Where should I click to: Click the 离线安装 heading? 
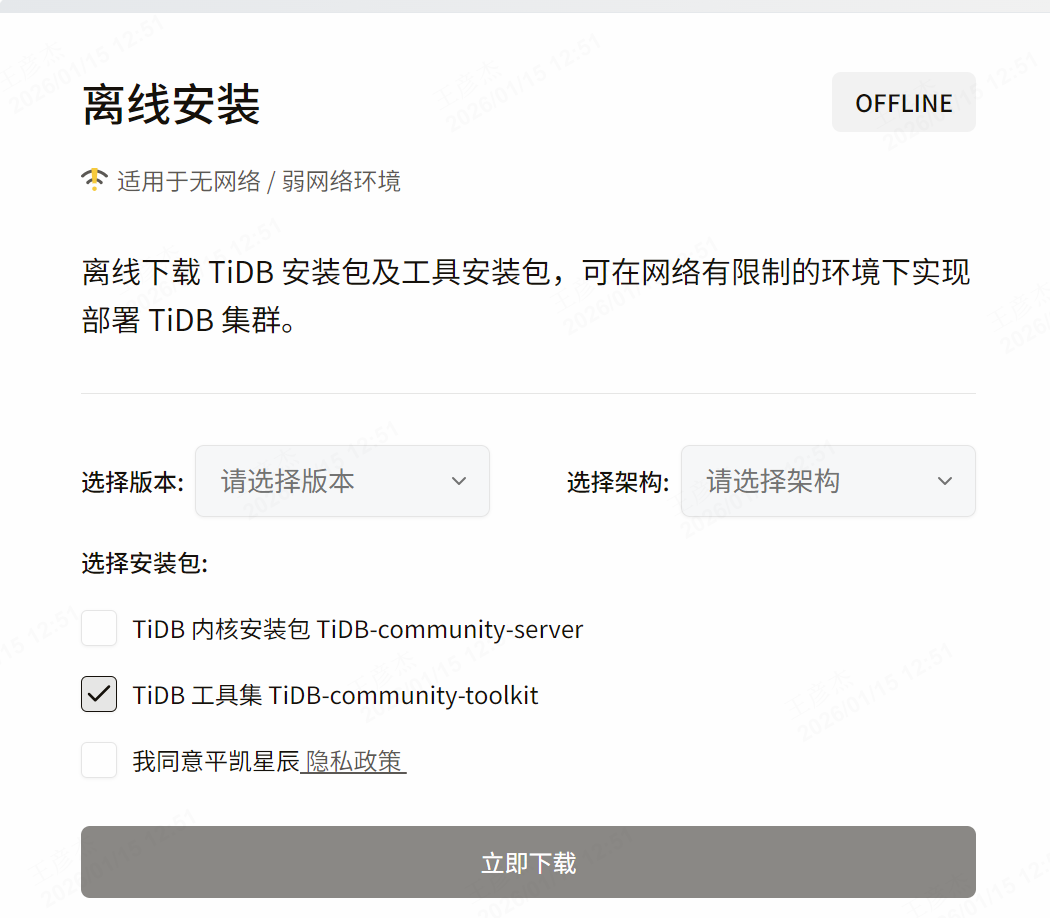pos(171,105)
